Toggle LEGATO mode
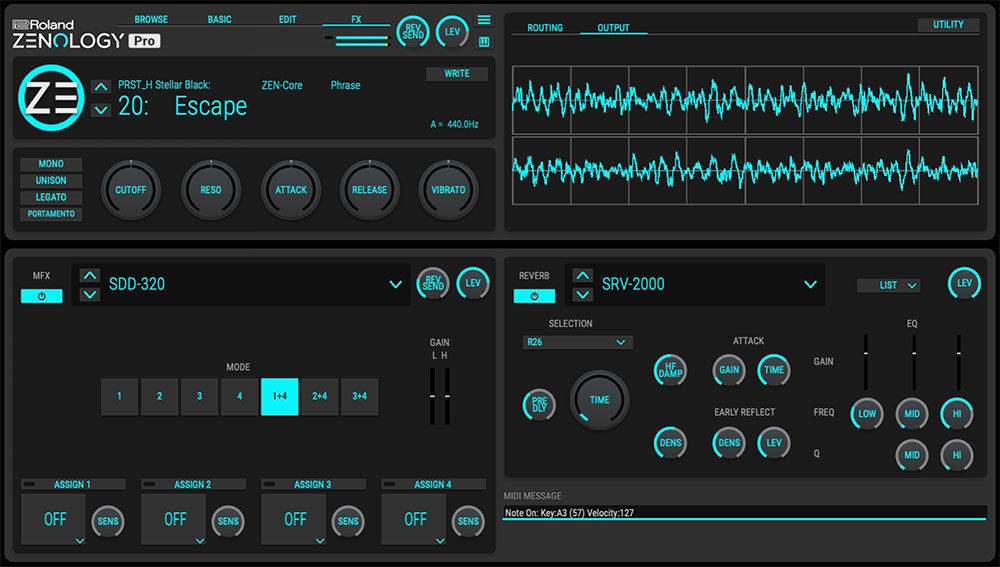Image resolution: width=1000 pixels, height=567 pixels. click(51, 197)
